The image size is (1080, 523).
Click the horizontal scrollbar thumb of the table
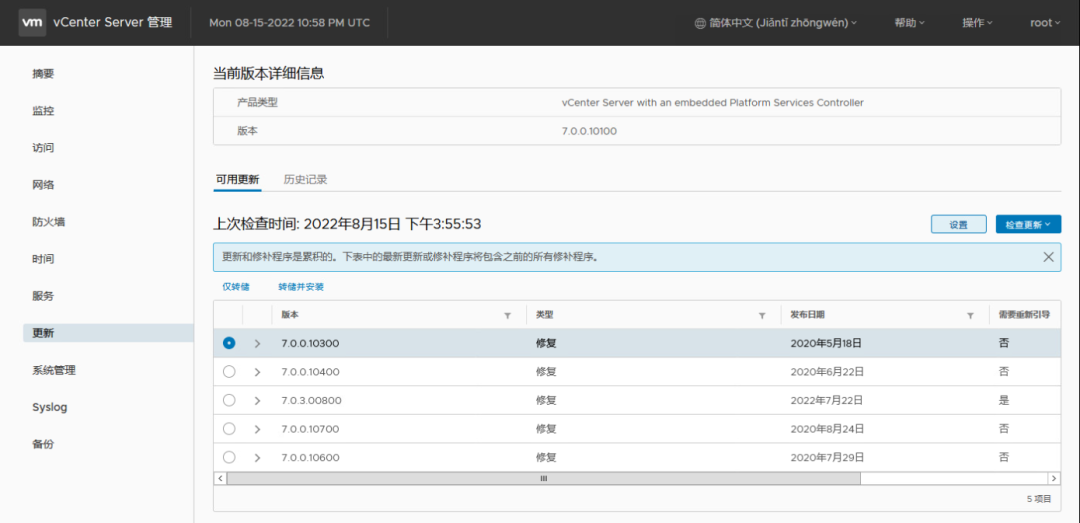543,478
